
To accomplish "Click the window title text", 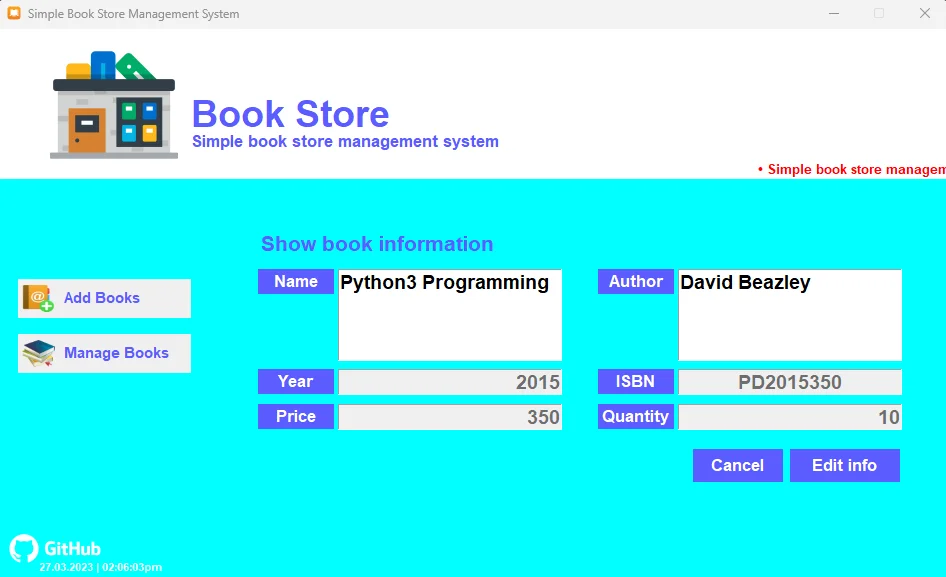I will pos(133,14).
